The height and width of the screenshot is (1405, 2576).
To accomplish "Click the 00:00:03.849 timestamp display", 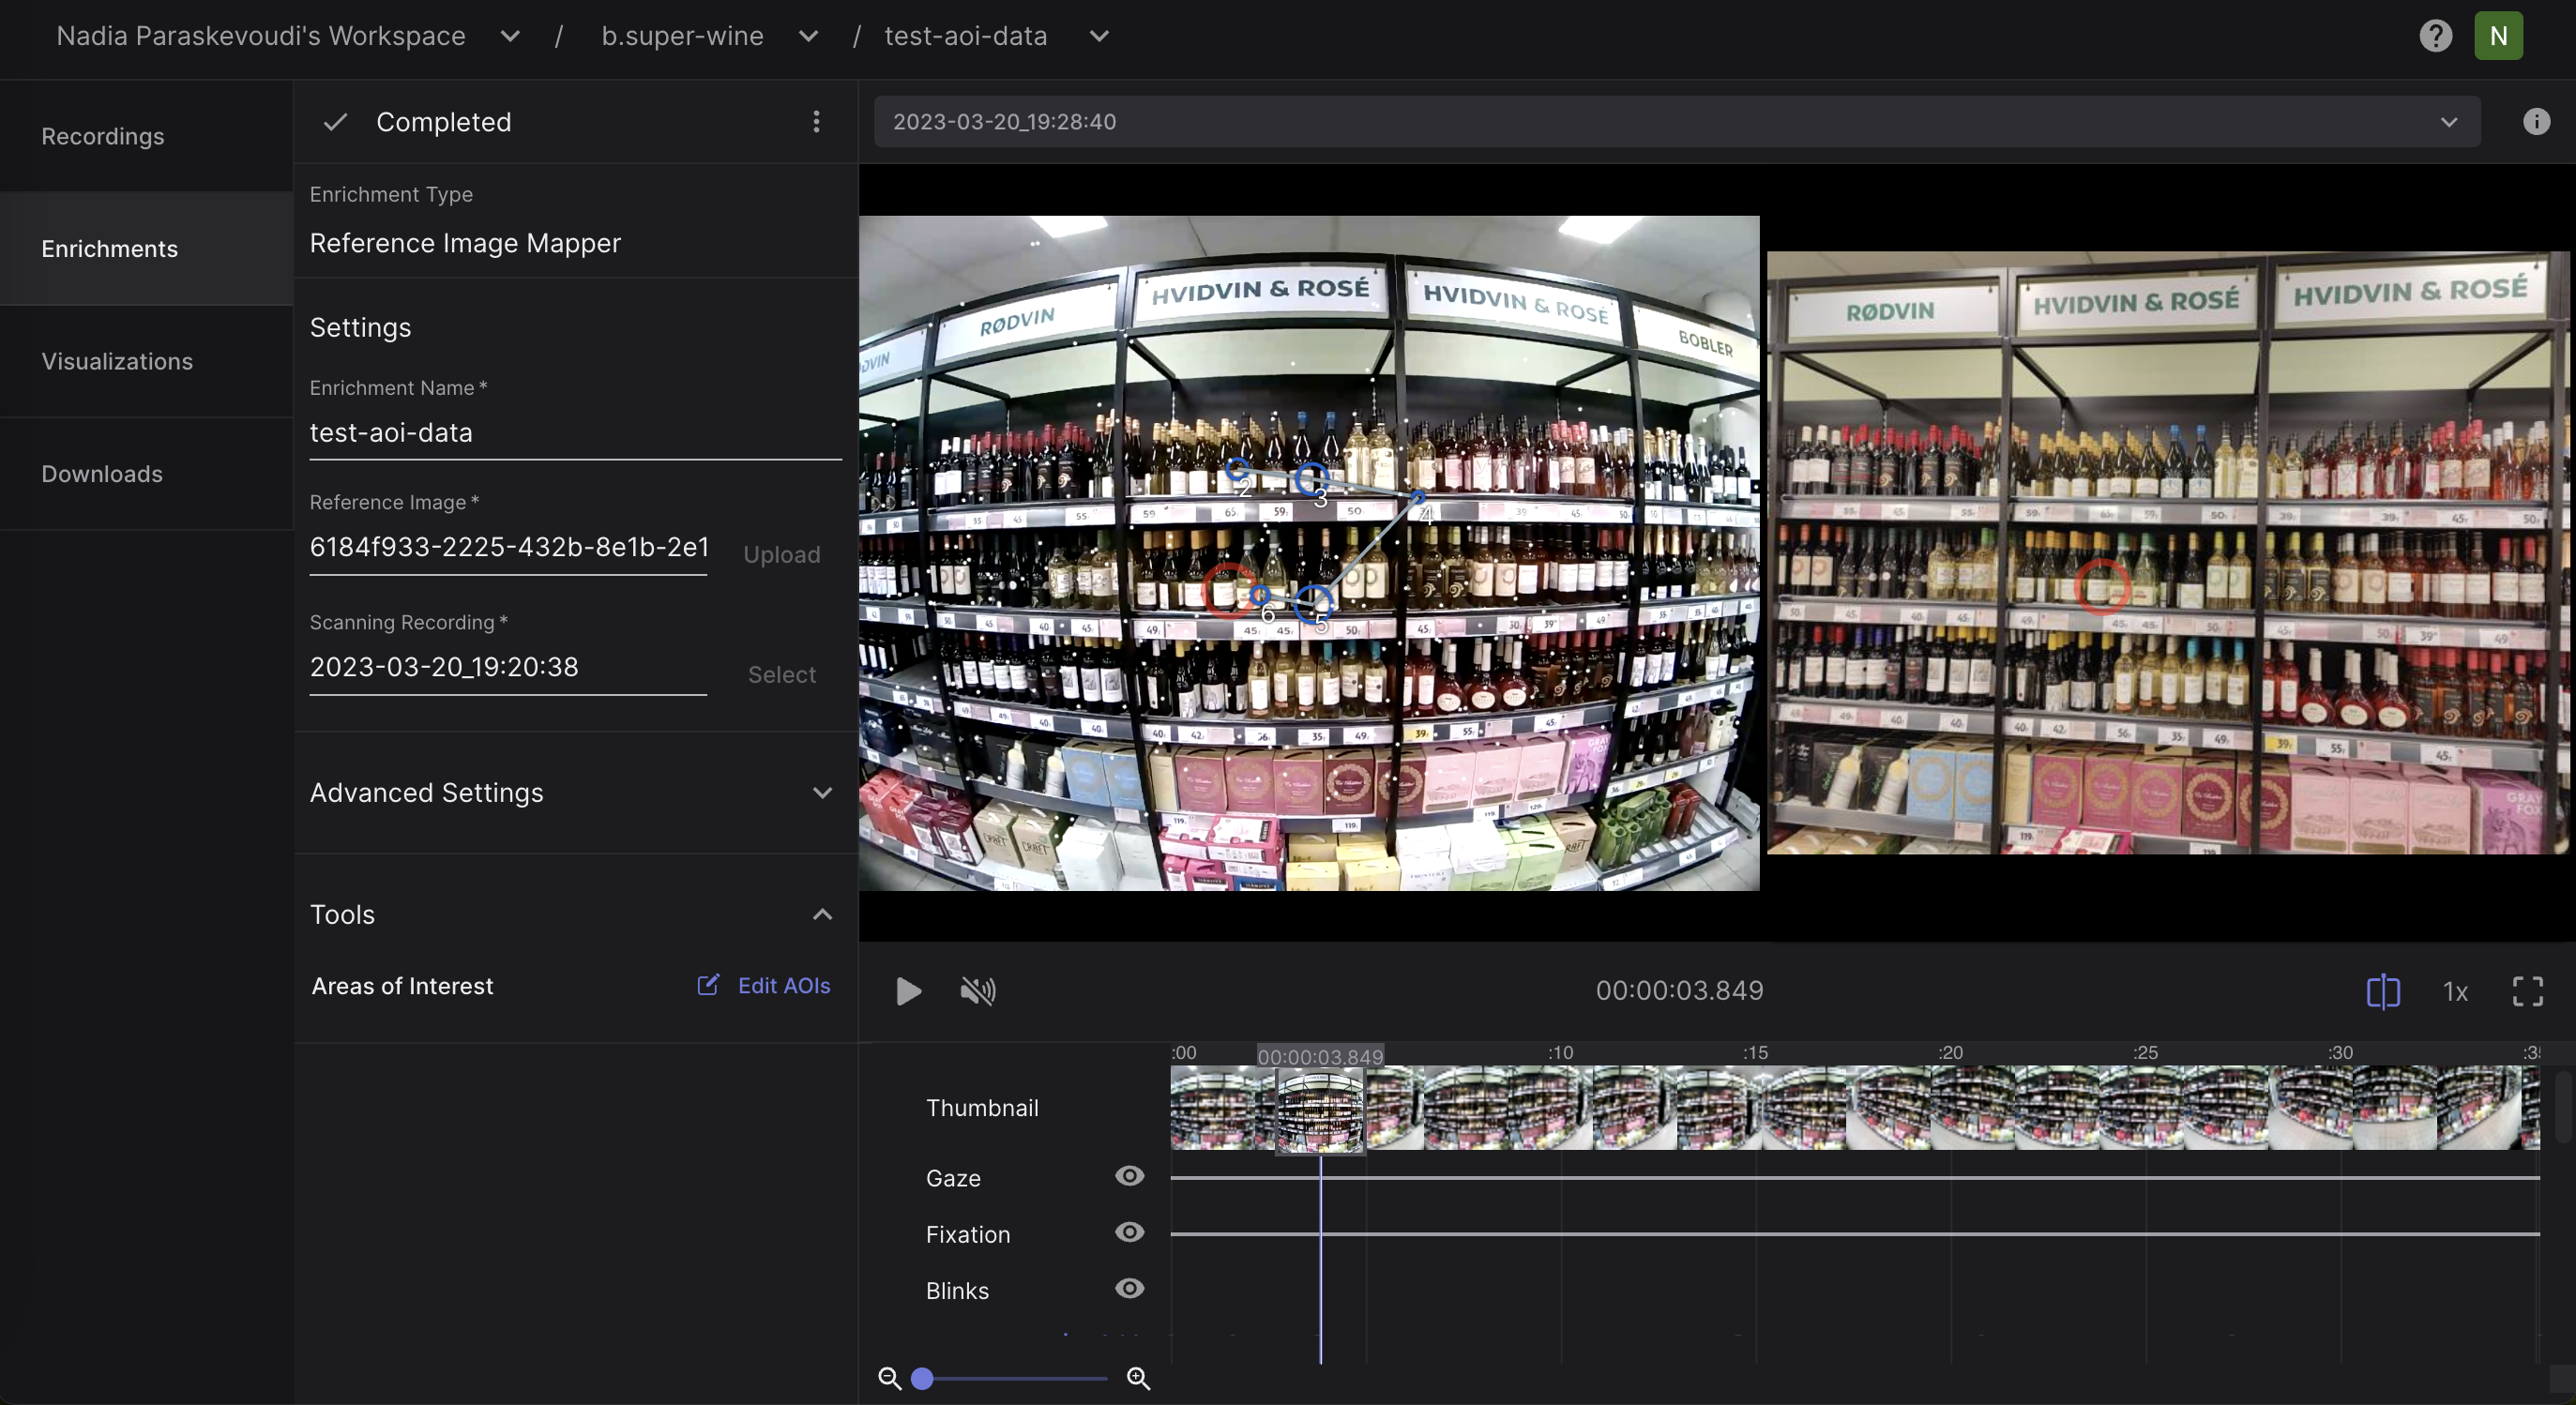I will pos(1679,991).
